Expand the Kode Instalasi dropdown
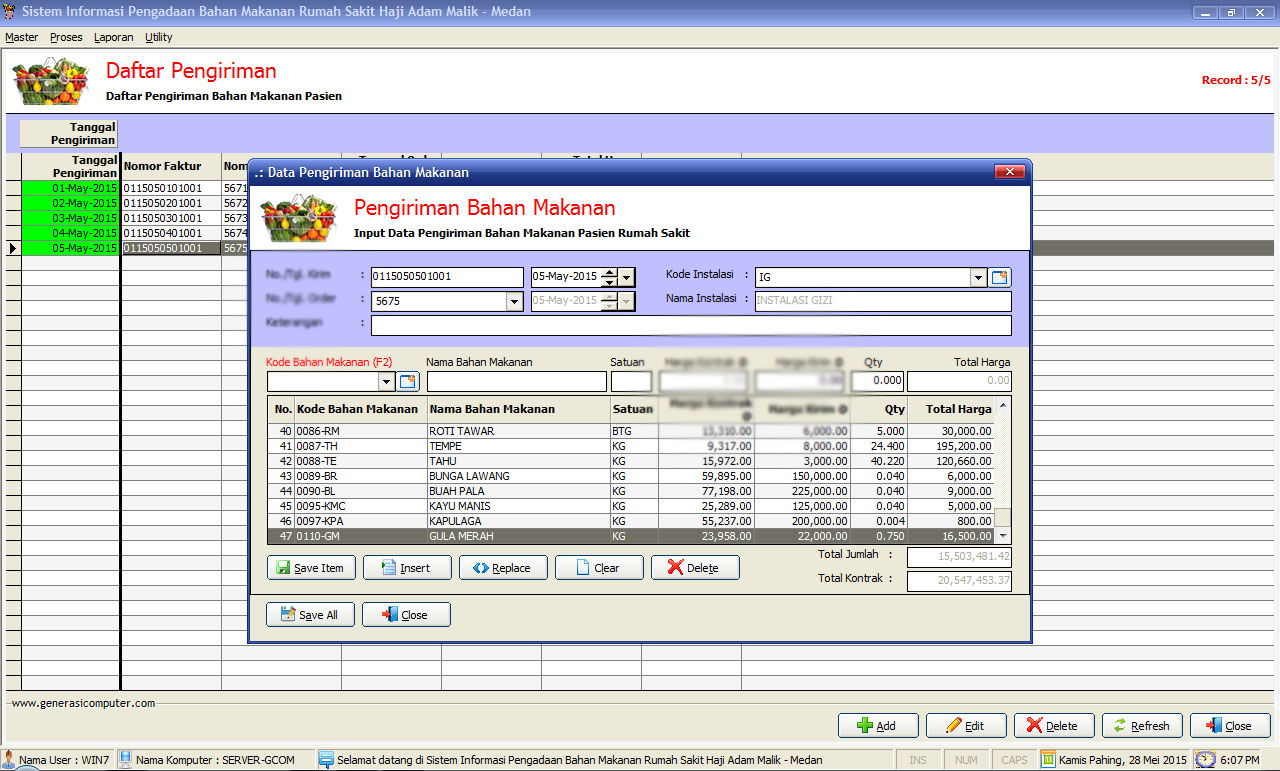Screen dimensions: 1280x771 coord(978,278)
